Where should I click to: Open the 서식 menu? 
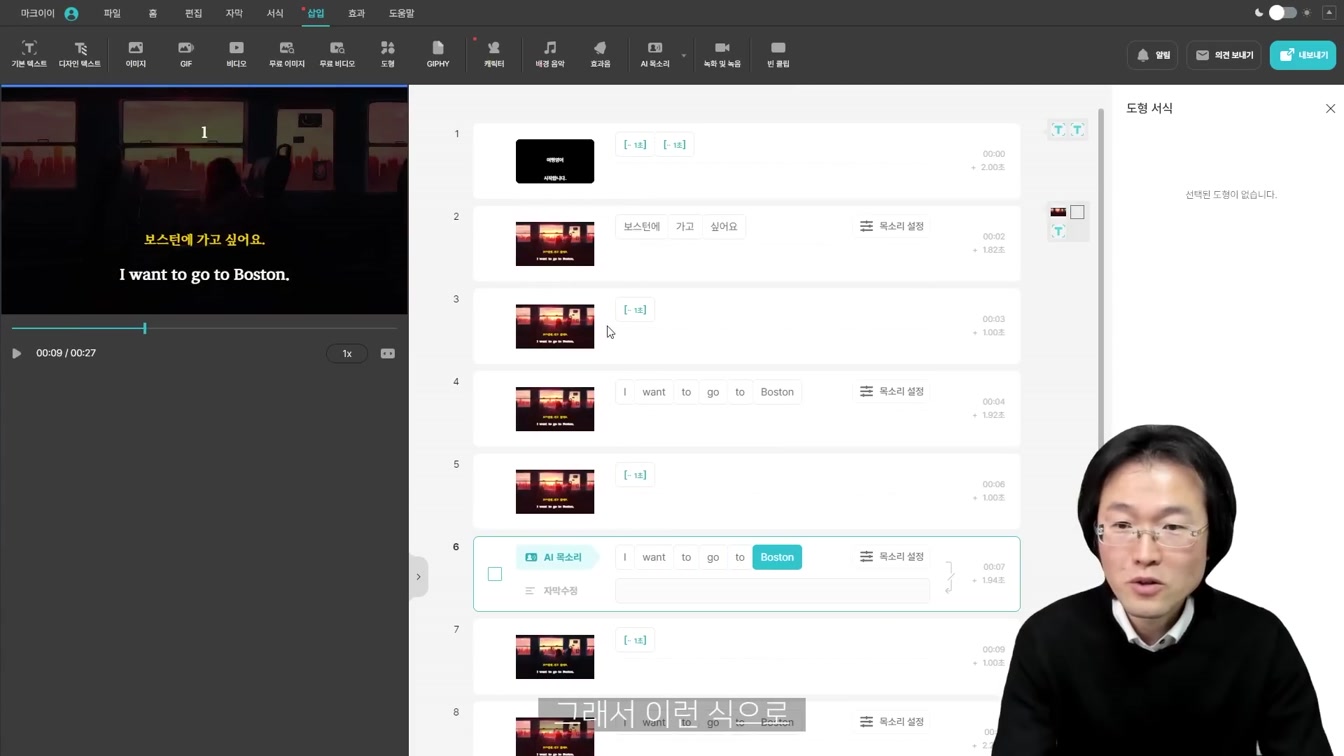click(x=275, y=13)
